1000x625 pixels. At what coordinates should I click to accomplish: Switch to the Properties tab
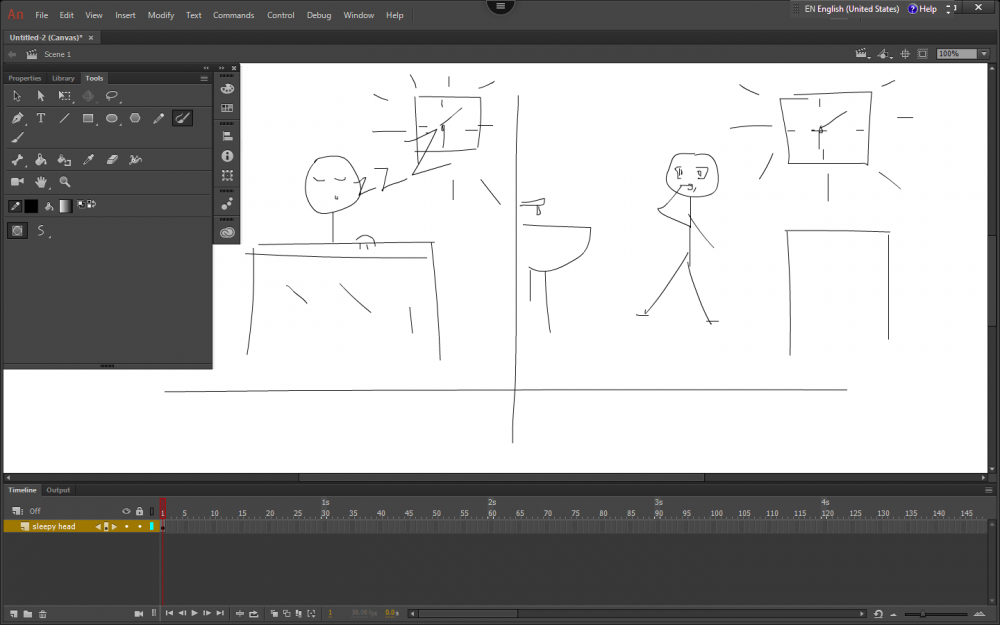point(25,78)
